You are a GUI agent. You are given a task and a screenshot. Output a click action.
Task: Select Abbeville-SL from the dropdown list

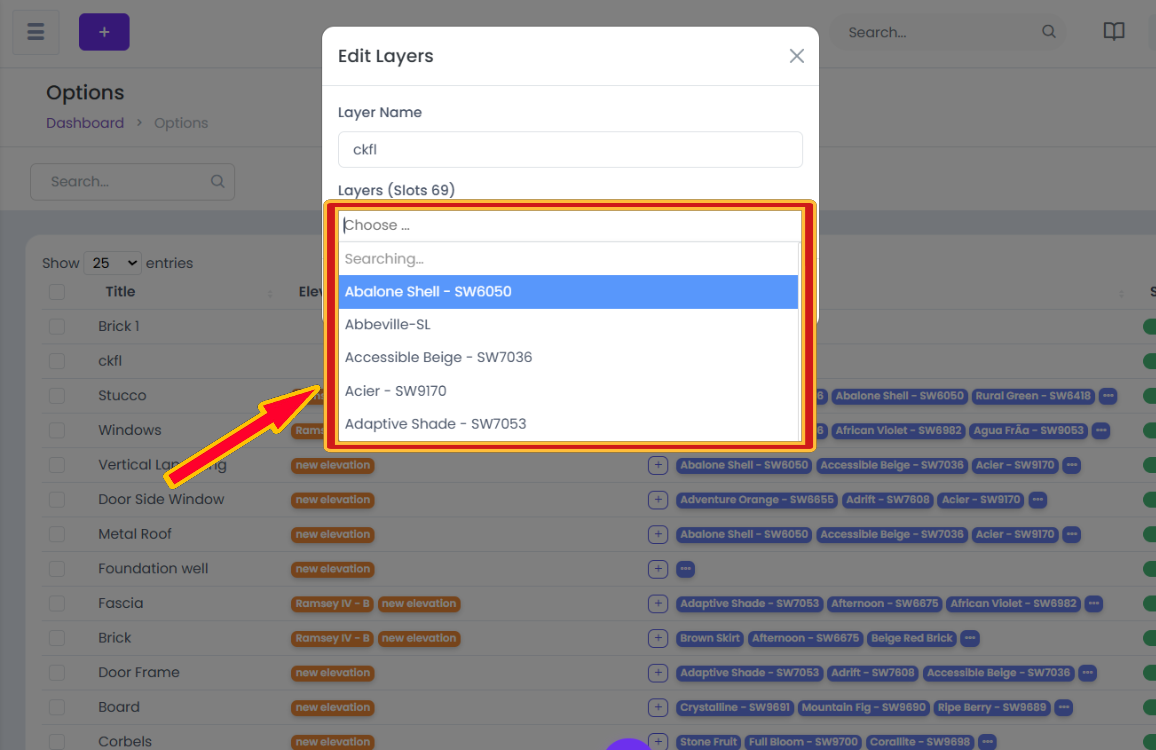(x=568, y=324)
